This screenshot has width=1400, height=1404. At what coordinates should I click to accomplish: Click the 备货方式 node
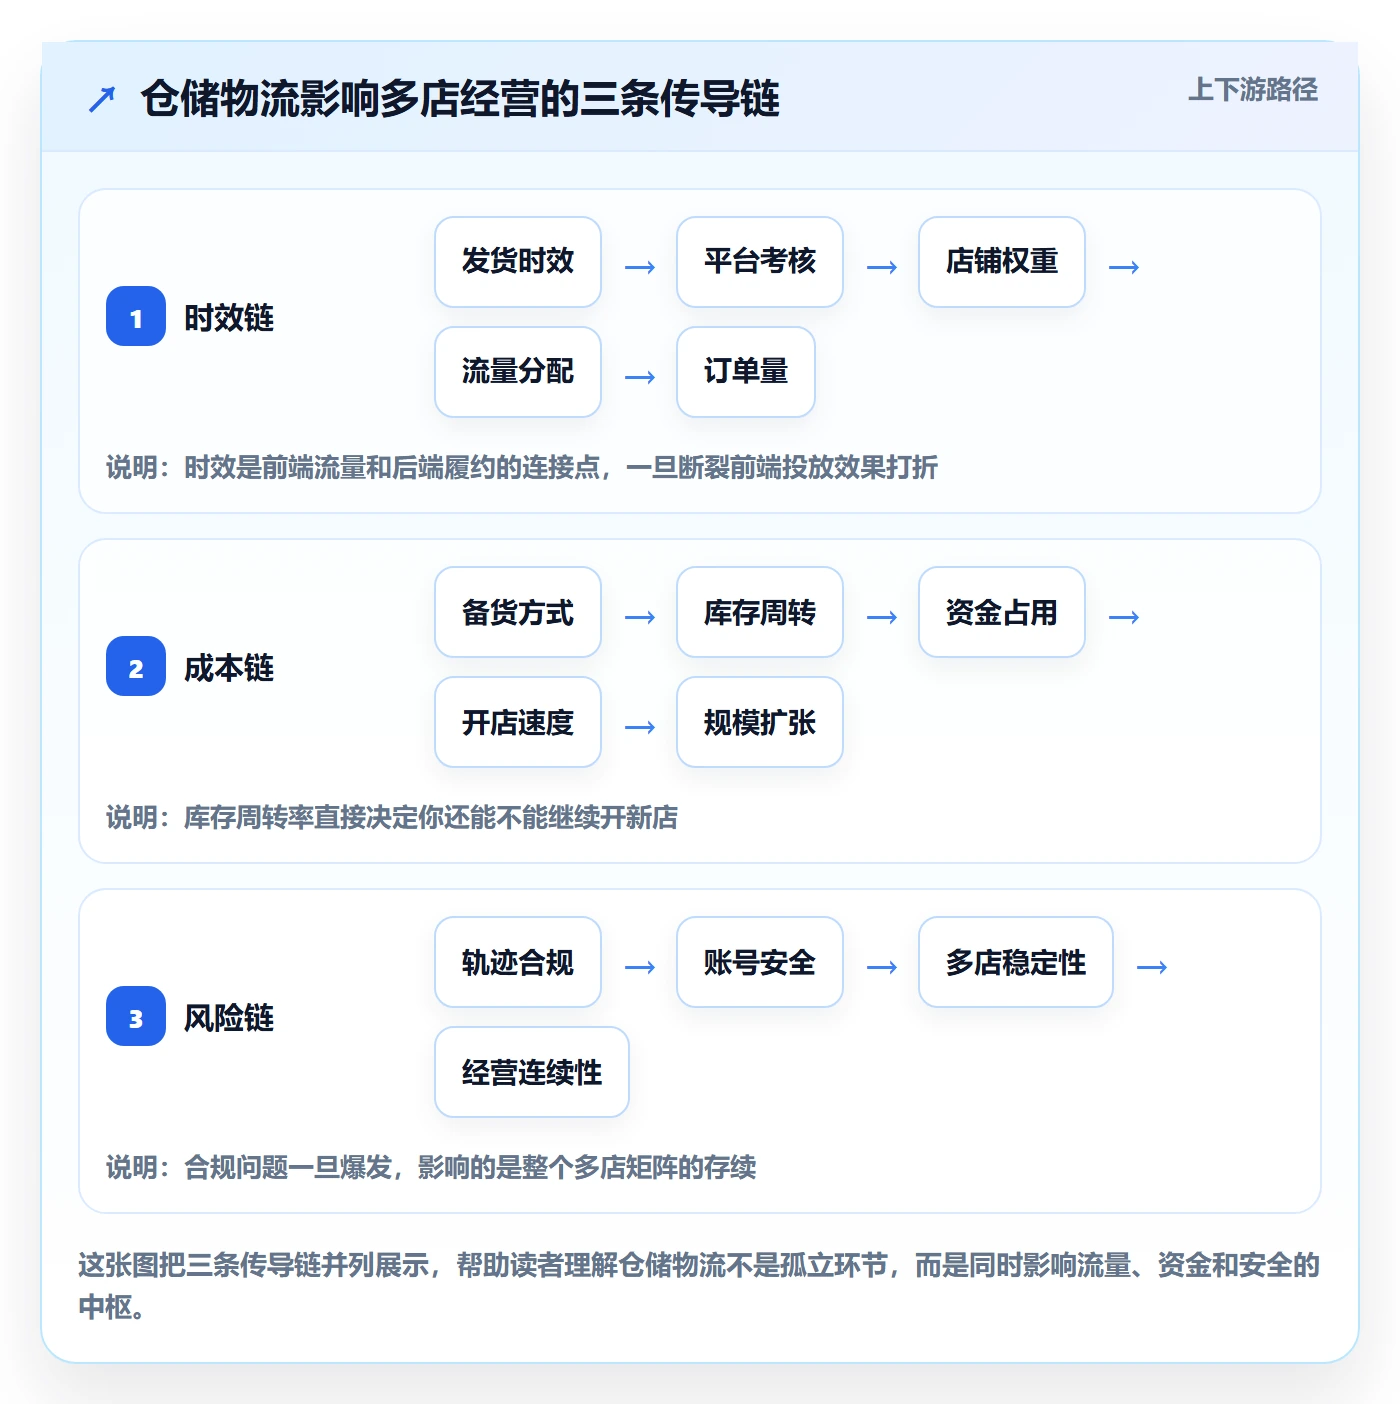(518, 612)
